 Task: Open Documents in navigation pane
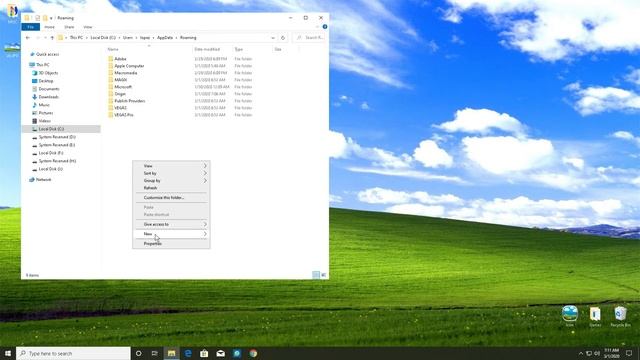click(49, 89)
